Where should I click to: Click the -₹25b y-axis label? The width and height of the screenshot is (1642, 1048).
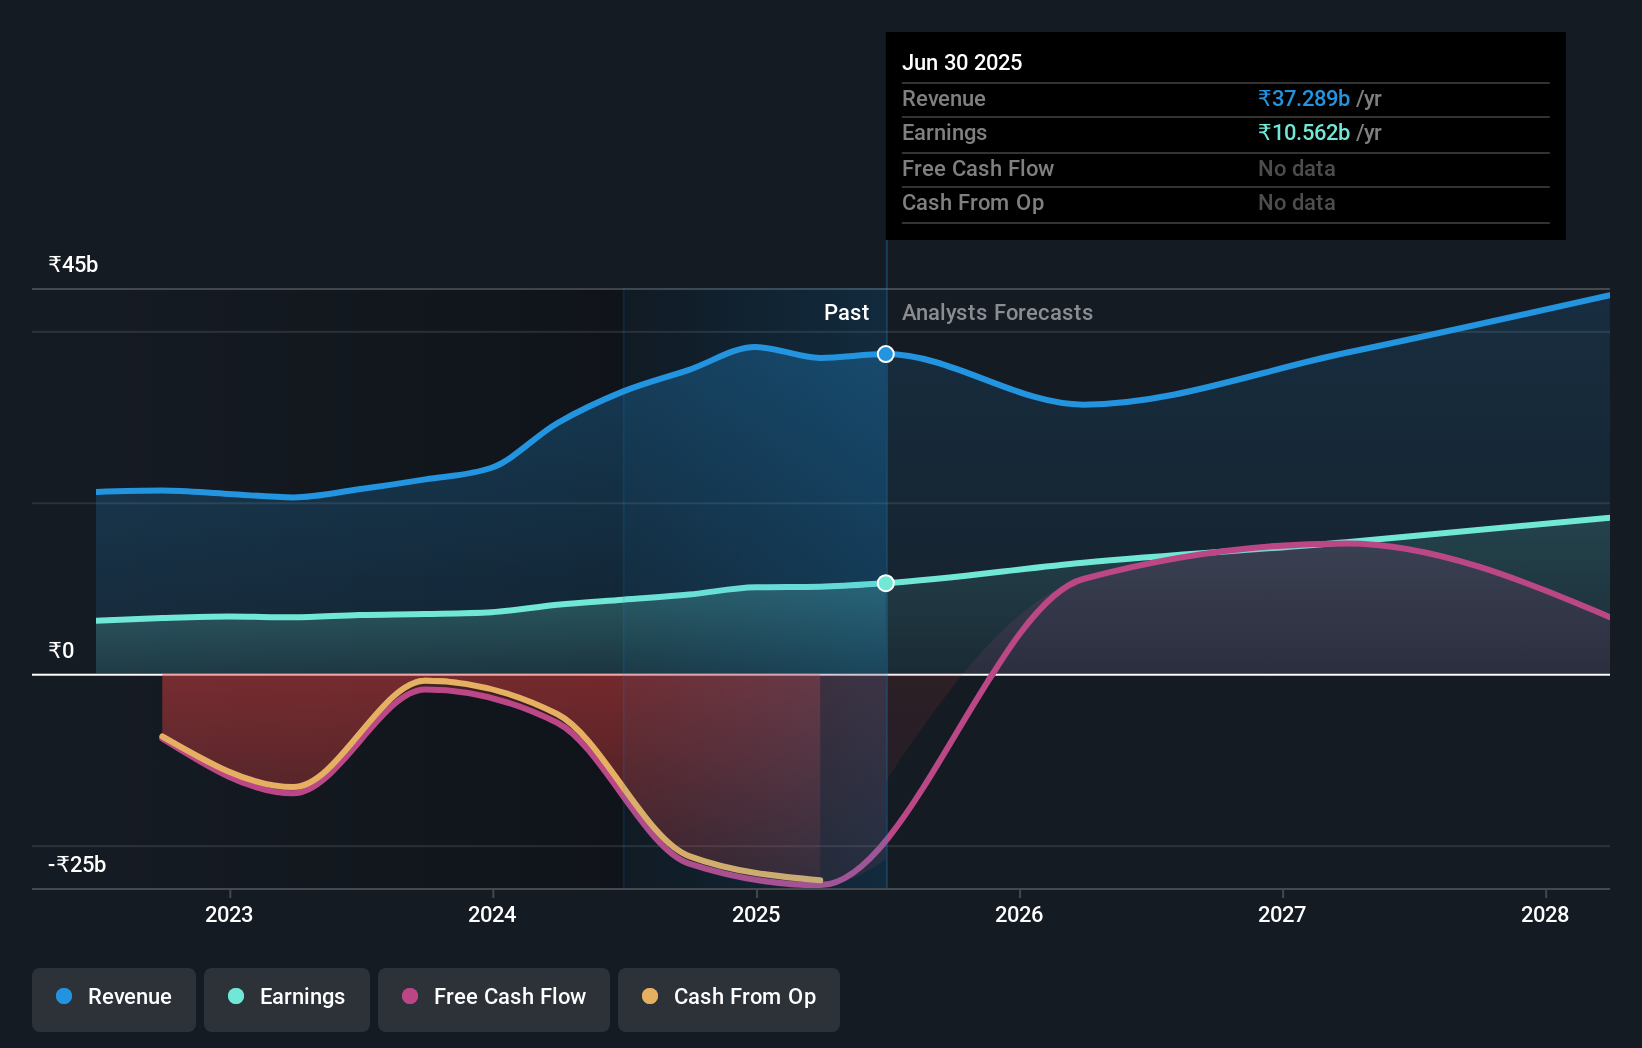tap(77, 865)
